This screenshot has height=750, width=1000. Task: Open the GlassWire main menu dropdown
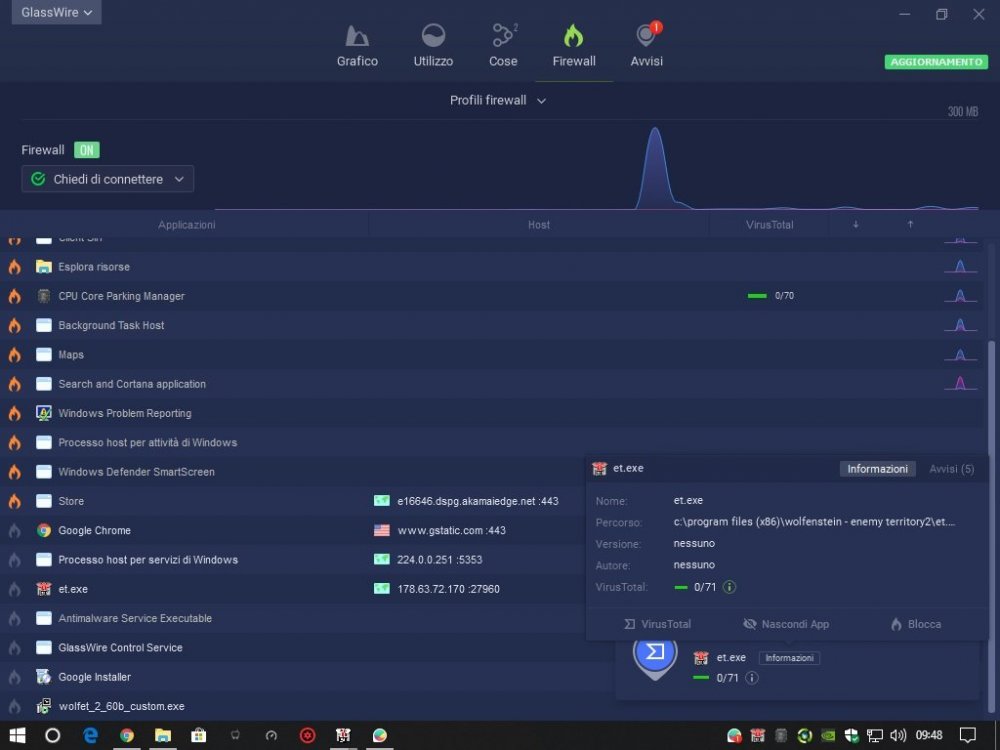[56, 12]
